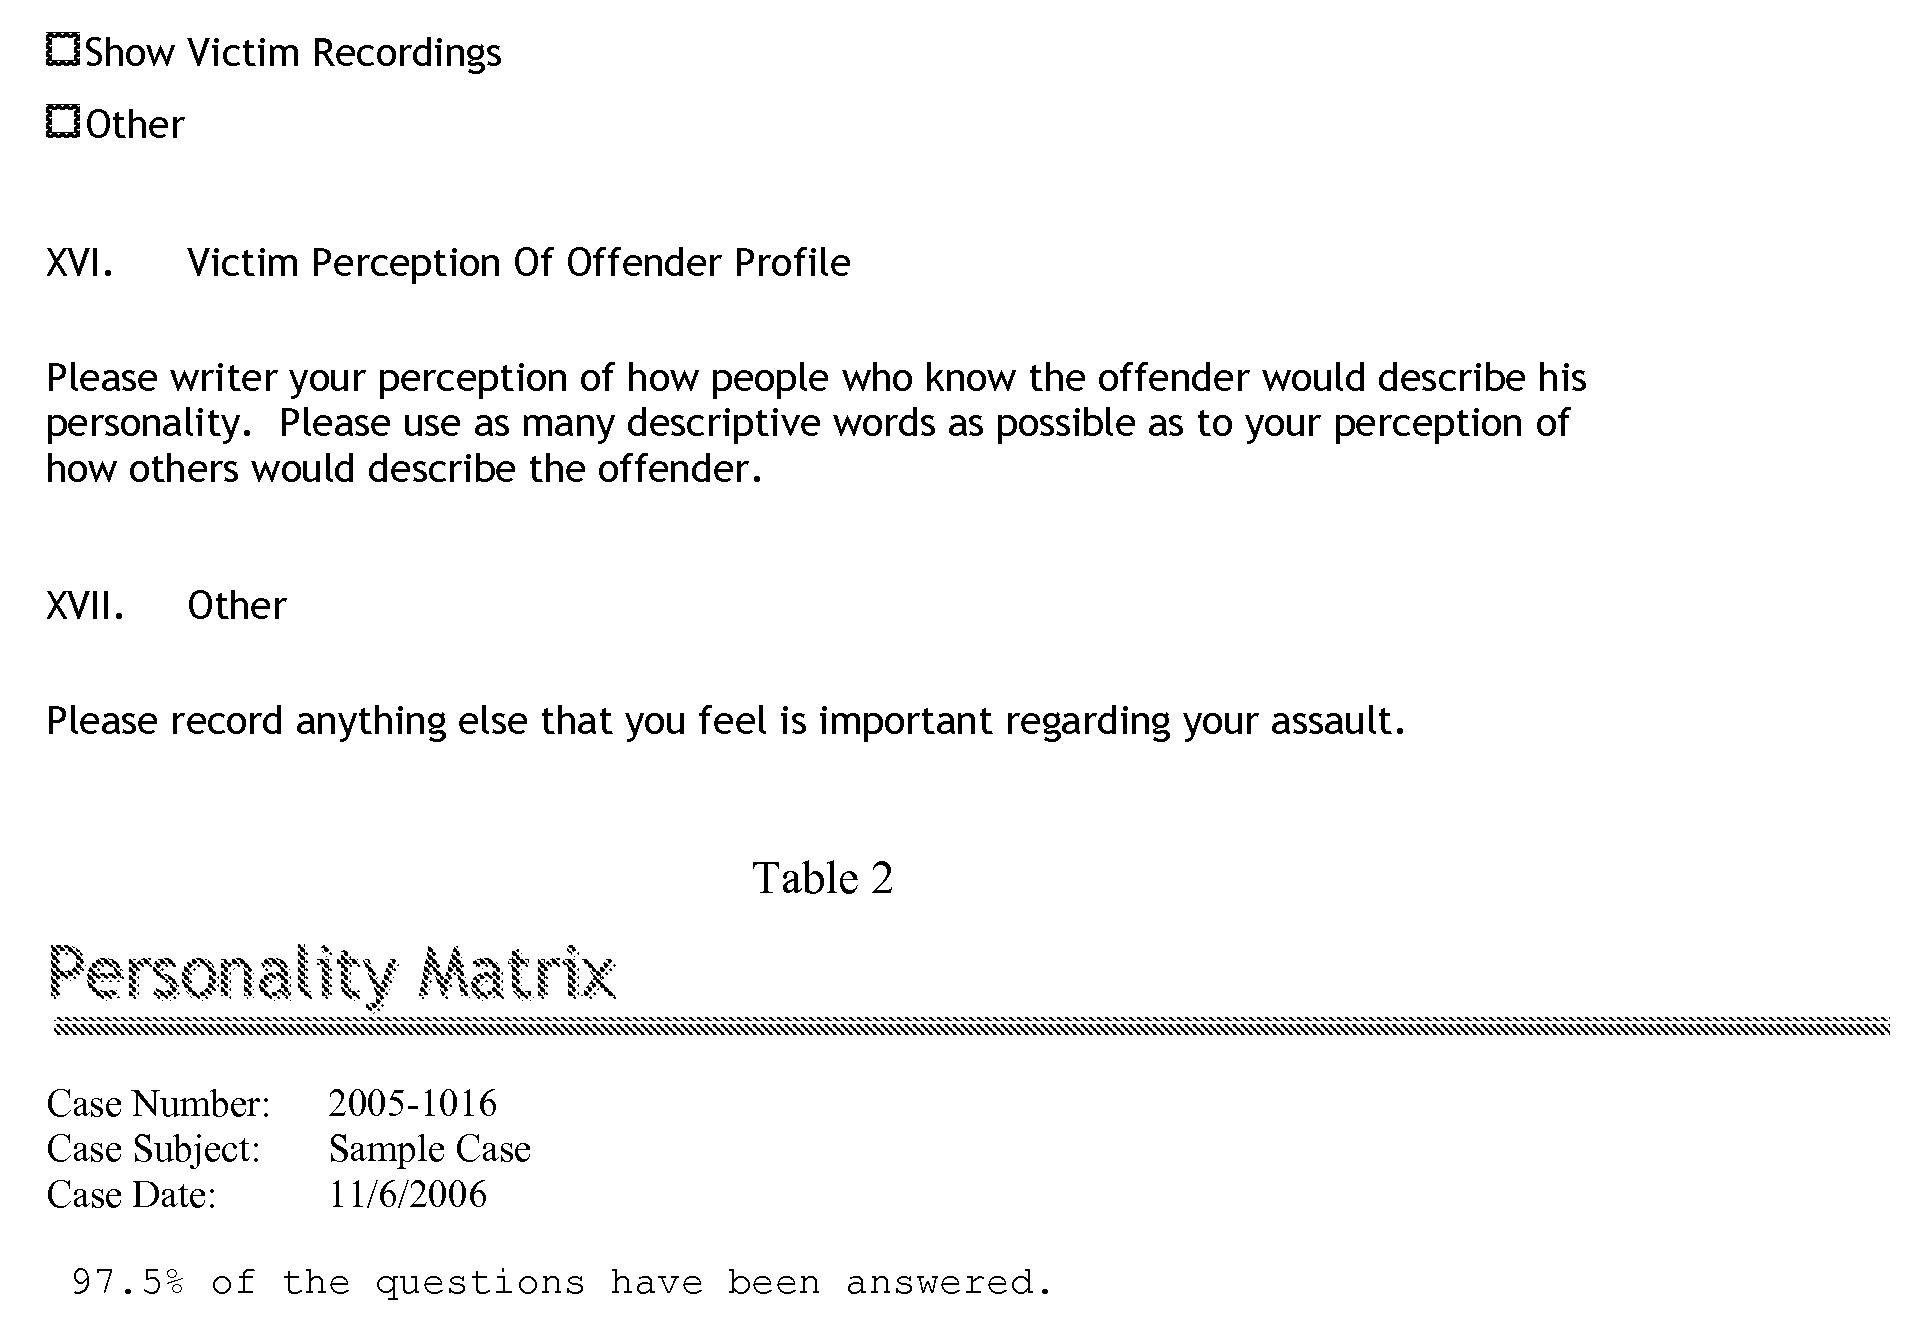Click the sentence about recording anything else
This screenshot has width=1926, height=1326.
(x=726, y=721)
